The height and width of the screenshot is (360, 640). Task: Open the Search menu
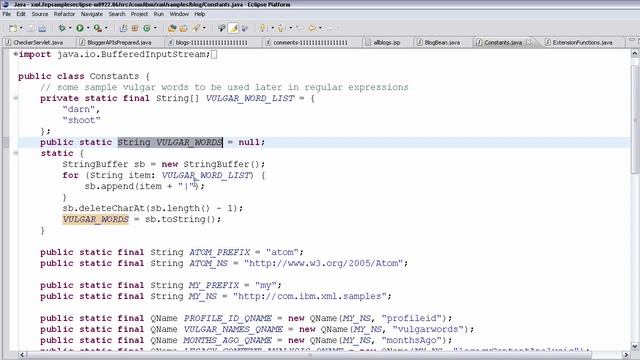coord(117,14)
